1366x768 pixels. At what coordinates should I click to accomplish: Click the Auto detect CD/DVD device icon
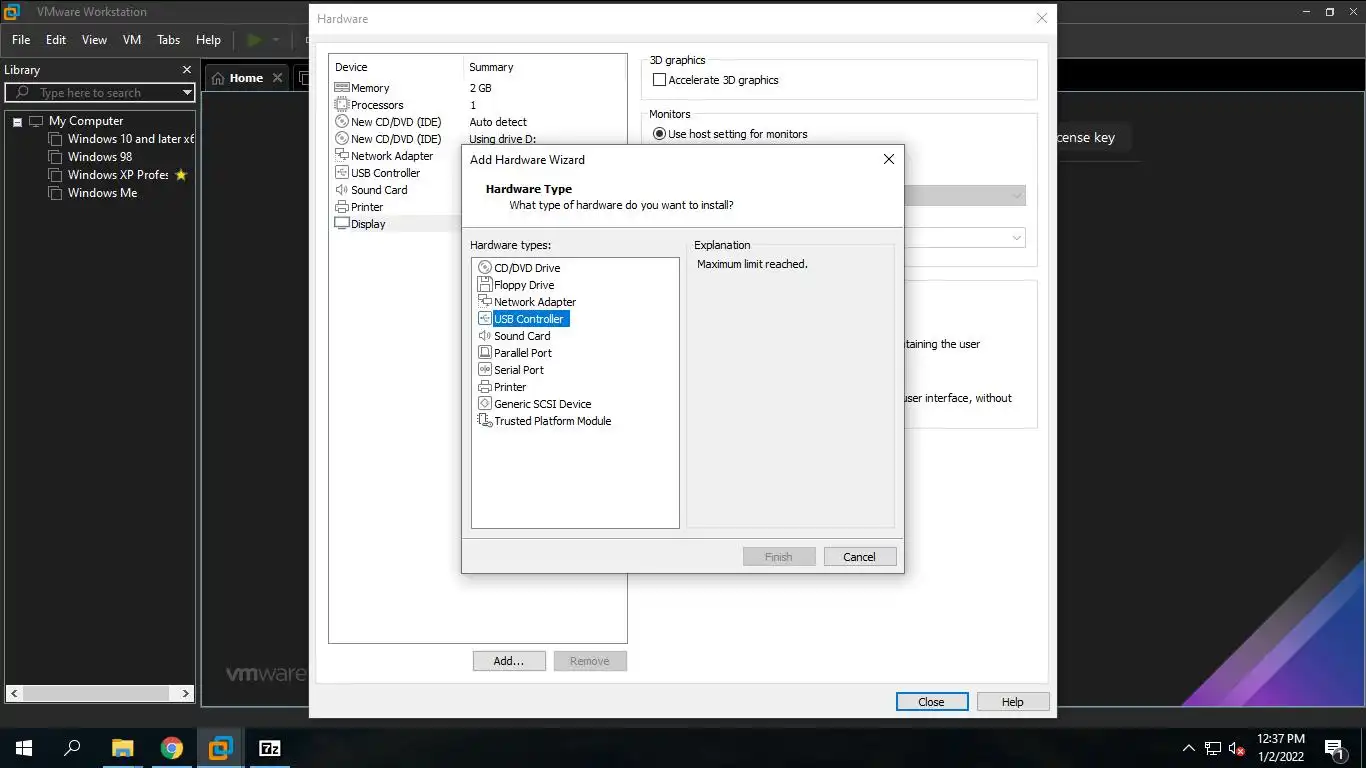(342, 122)
